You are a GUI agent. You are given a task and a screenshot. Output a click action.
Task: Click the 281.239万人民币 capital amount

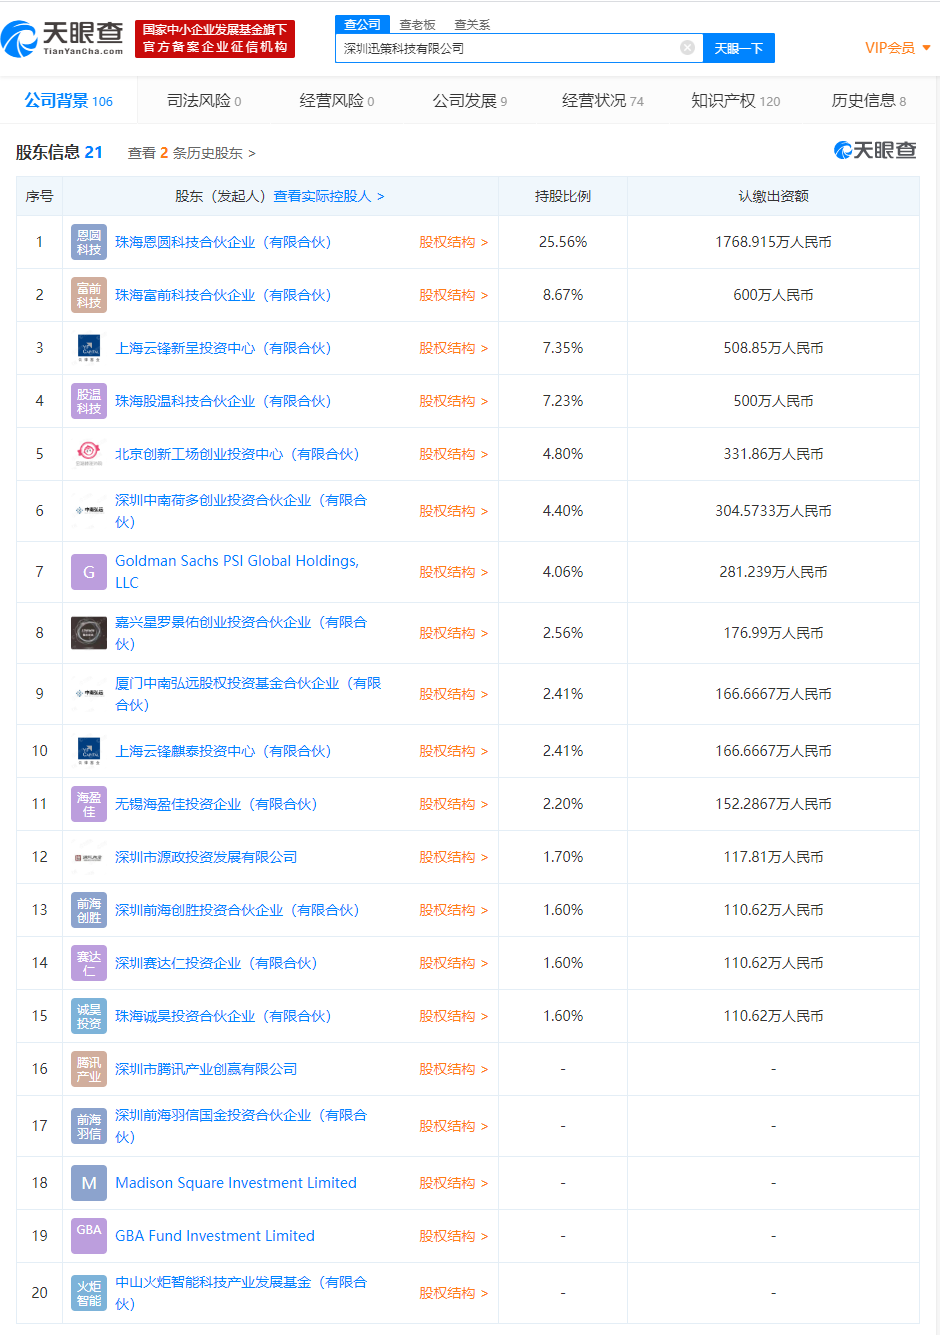point(773,572)
